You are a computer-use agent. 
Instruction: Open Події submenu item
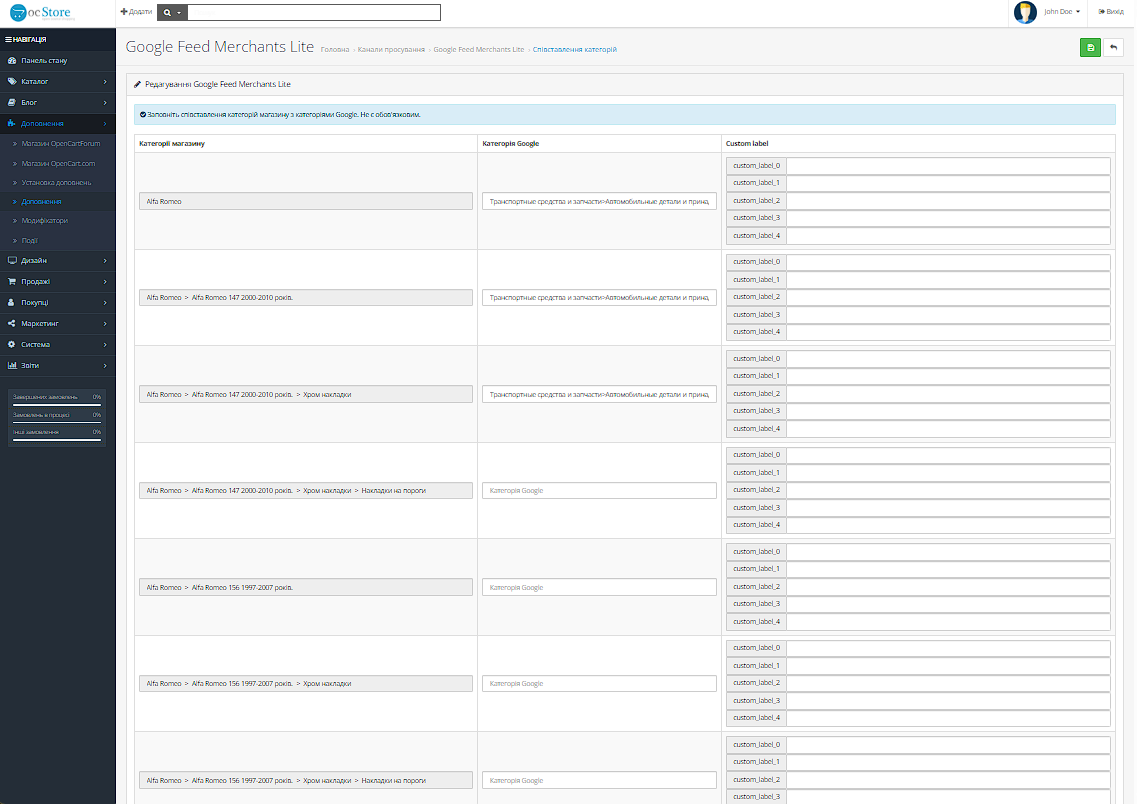[29, 241]
